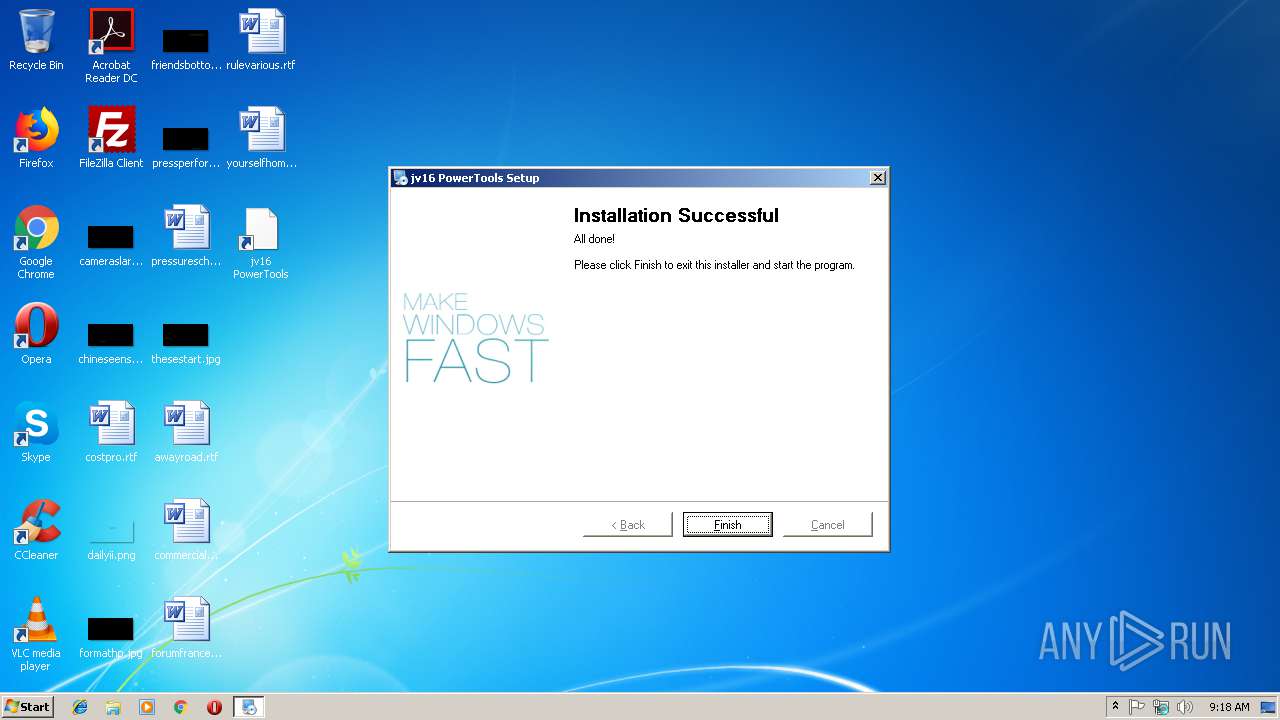This screenshot has height=720, width=1280.
Task: Select the Skype desktop icon
Action: pyautogui.click(x=36, y=432)
